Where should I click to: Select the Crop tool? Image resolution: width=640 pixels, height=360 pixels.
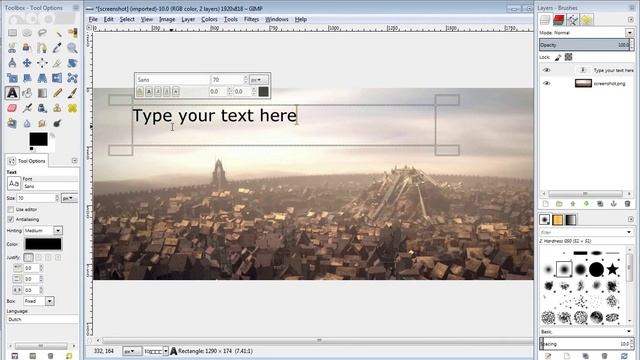click(57, 63)
